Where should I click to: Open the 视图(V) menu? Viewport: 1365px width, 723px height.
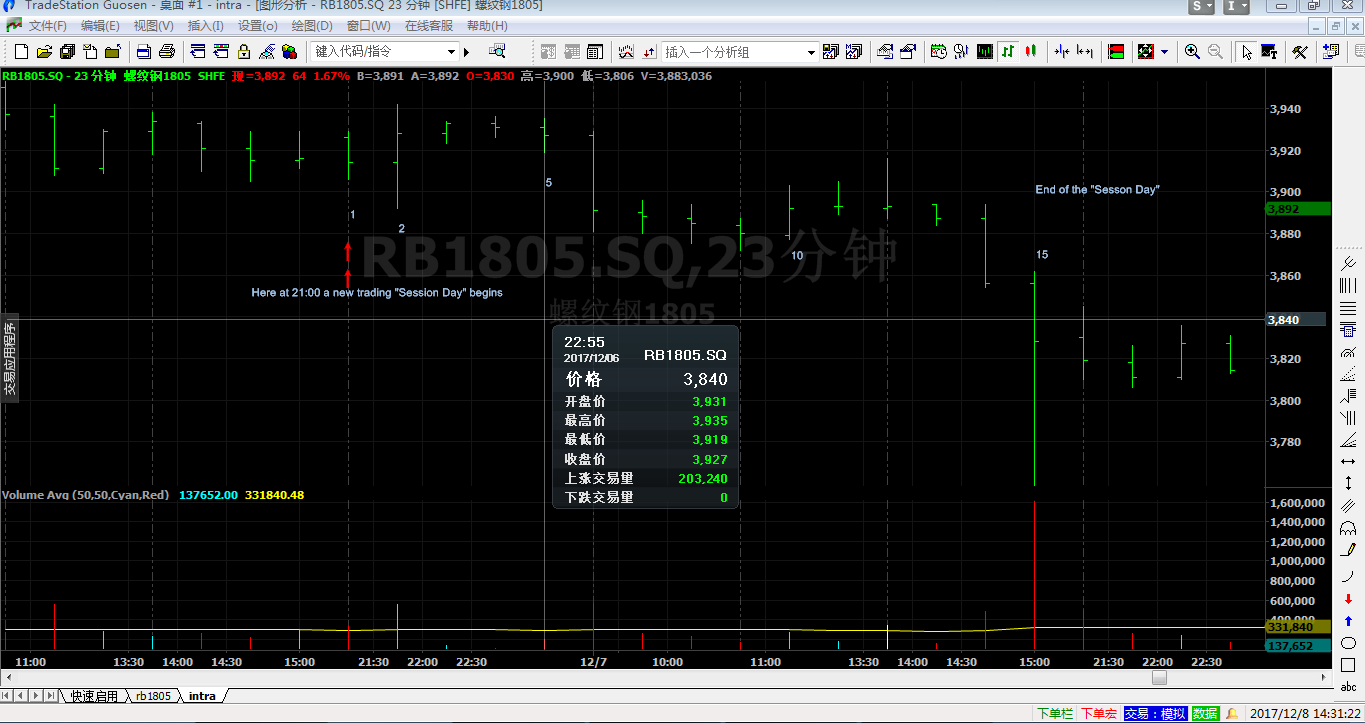click(x=153, y=26)
